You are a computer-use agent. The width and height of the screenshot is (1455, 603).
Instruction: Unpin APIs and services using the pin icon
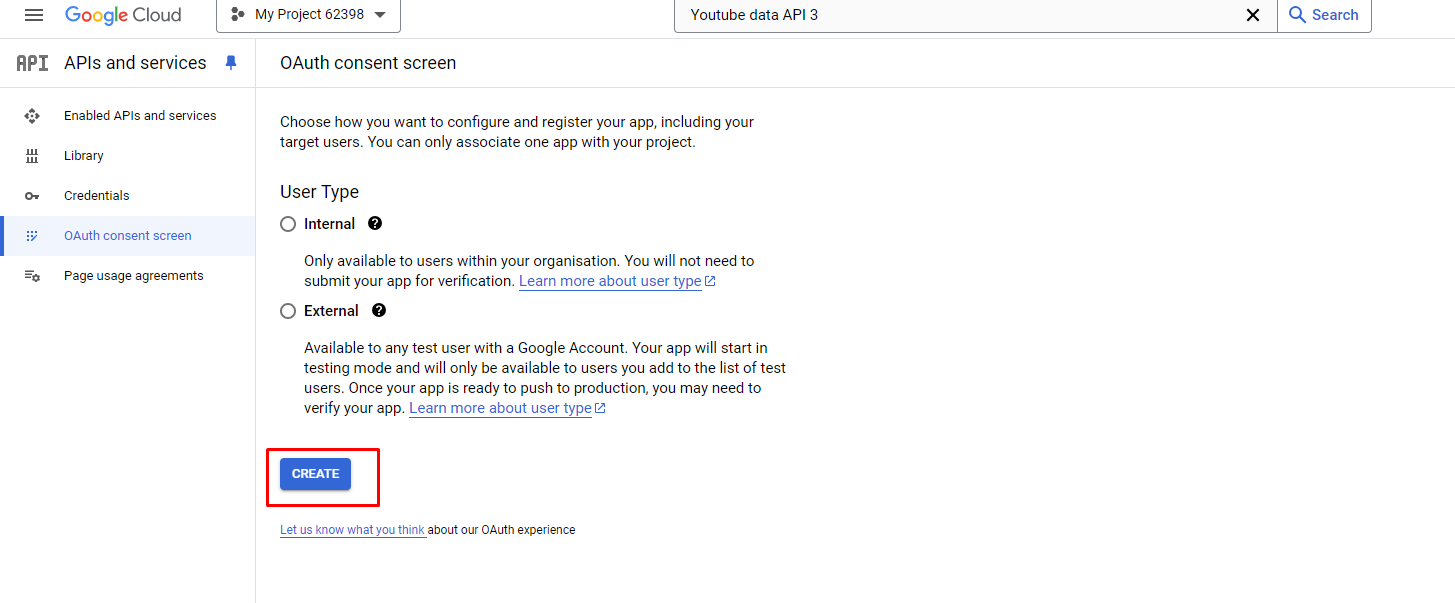click(231, 62)
